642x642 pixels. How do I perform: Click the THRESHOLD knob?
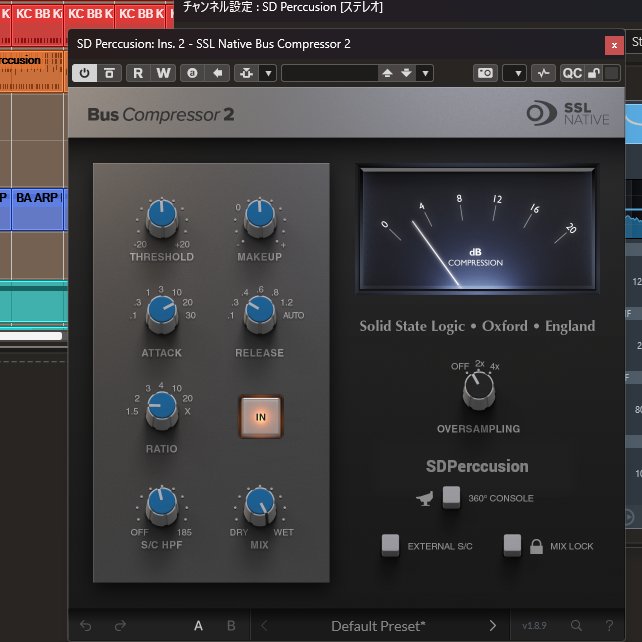[162, 217]
